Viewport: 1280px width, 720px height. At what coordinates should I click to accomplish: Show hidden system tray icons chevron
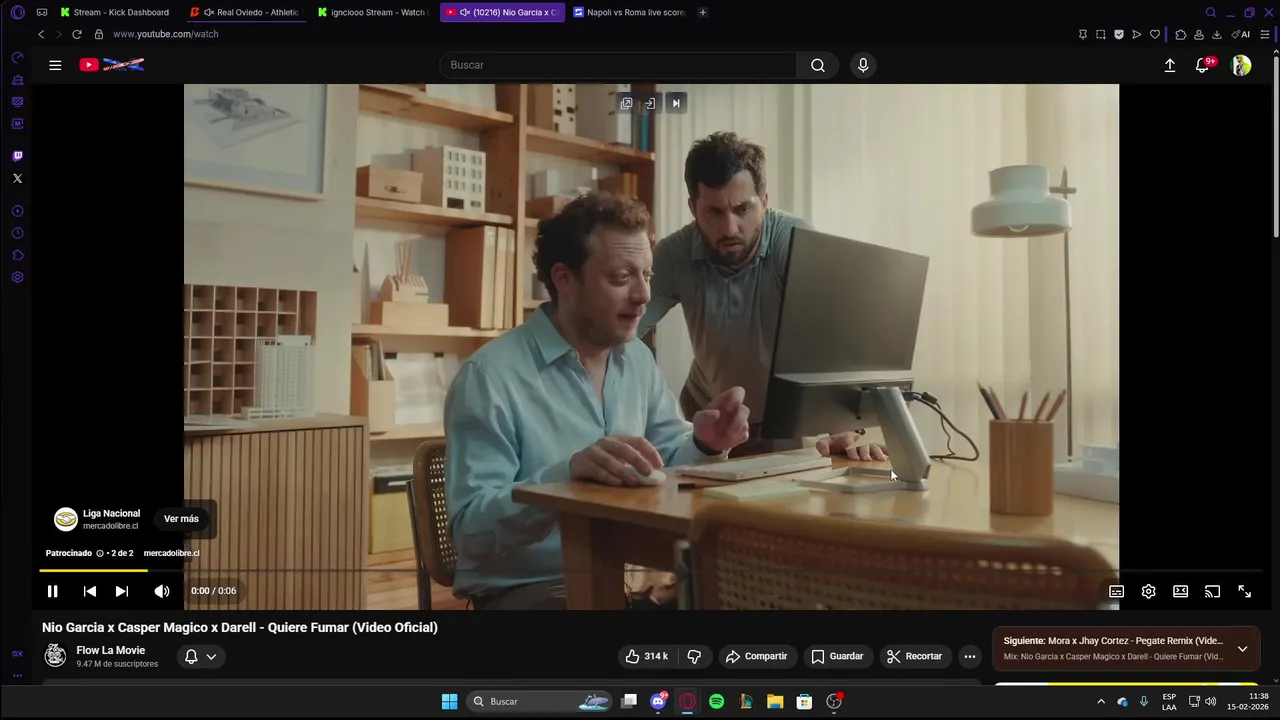pos(1101,701)
